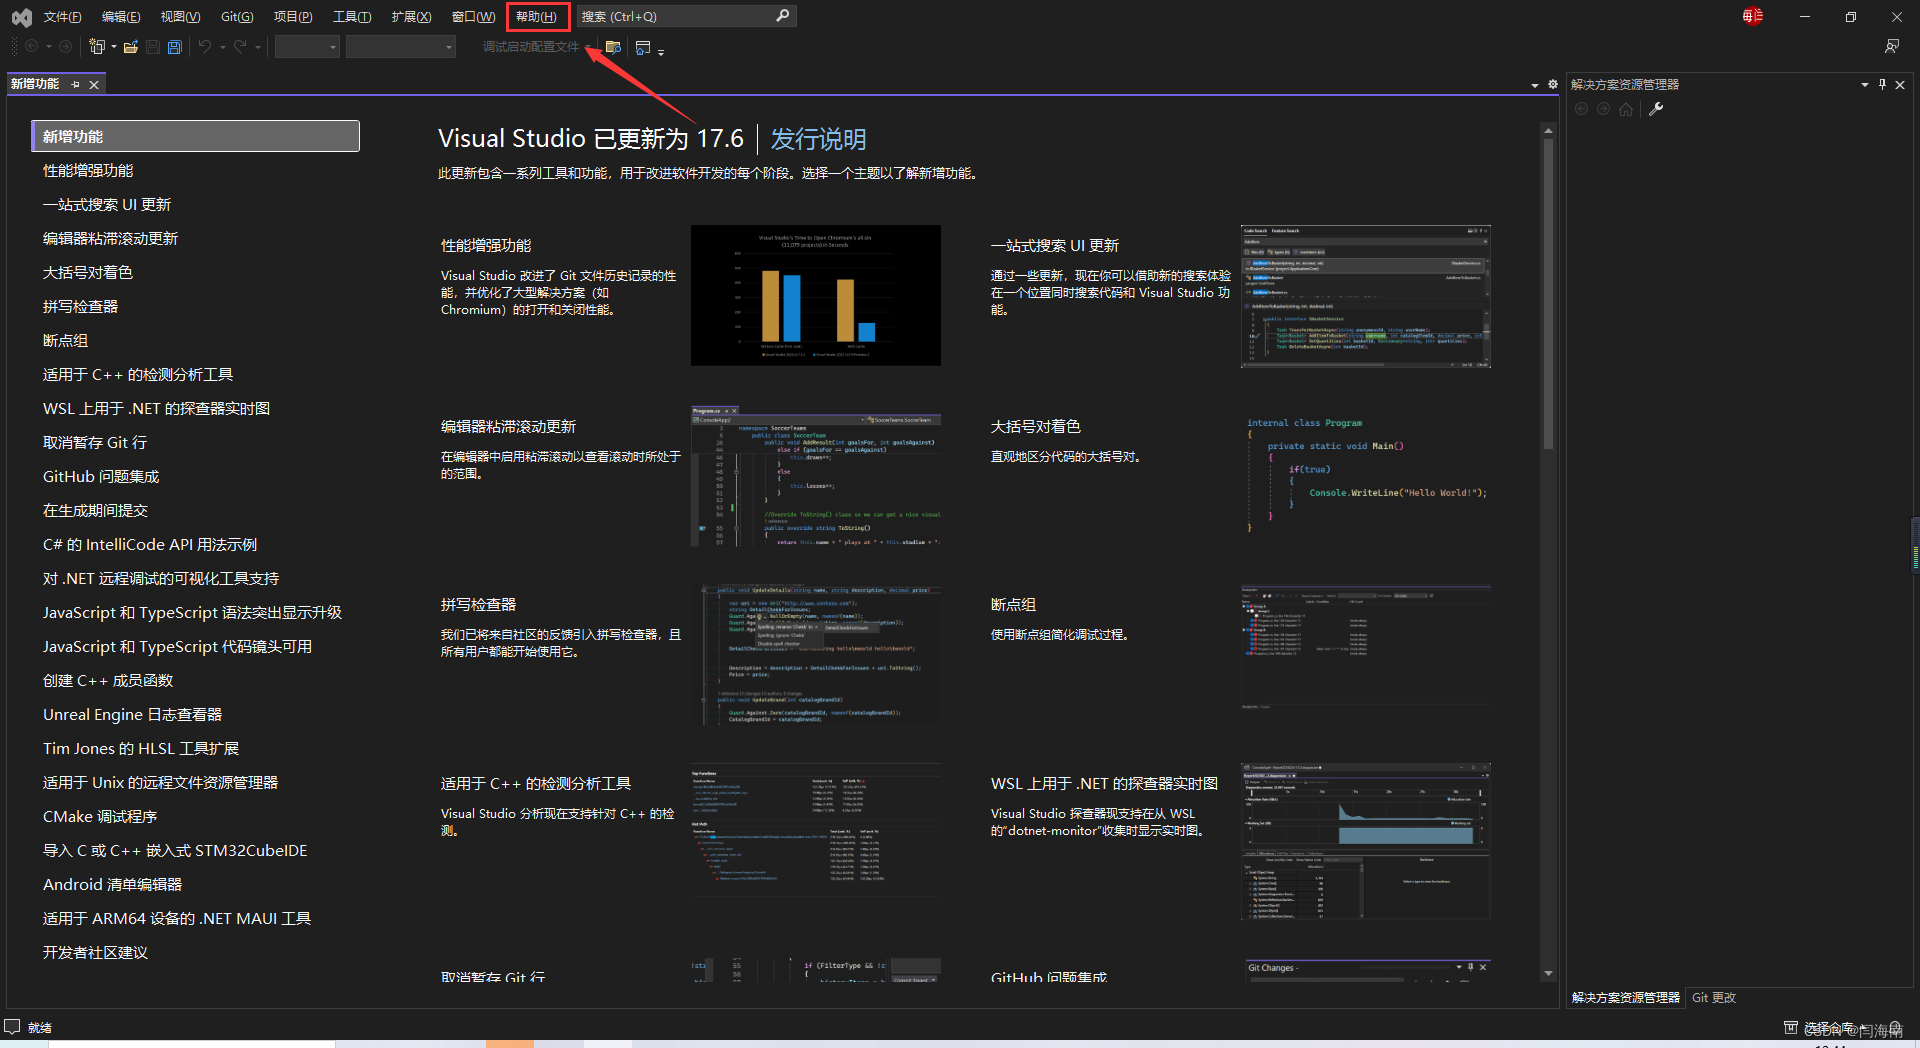Viewport: 1920px width, 1048px height.
Task: Click the red input method icon in title bar
Action: [x=1752, y=16]
